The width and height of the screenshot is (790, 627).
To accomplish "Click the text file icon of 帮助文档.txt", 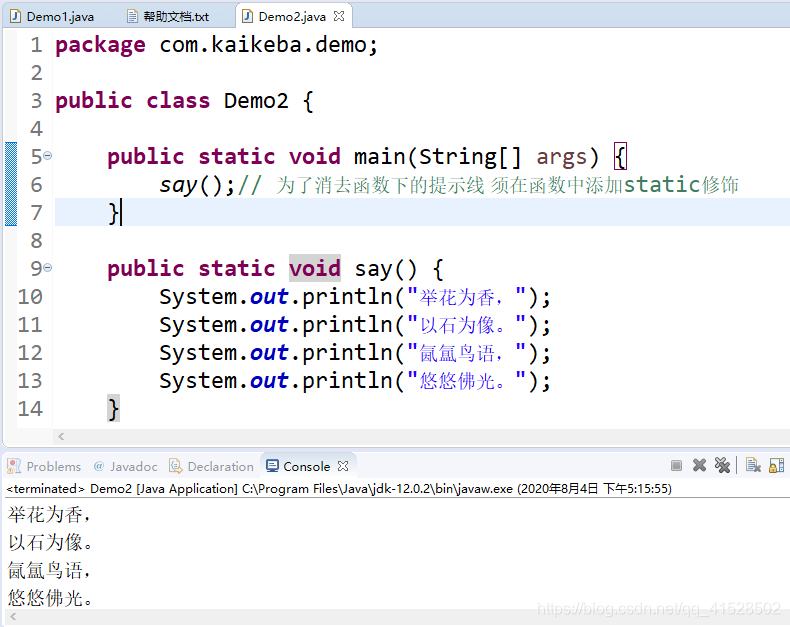I will [132, 17].
